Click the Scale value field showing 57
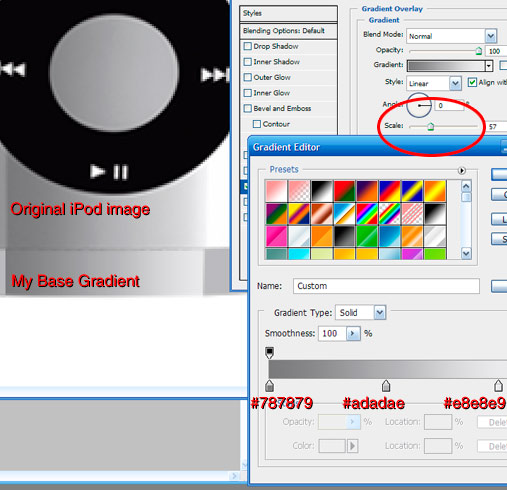The image size is (507, 490). point(496,127)
